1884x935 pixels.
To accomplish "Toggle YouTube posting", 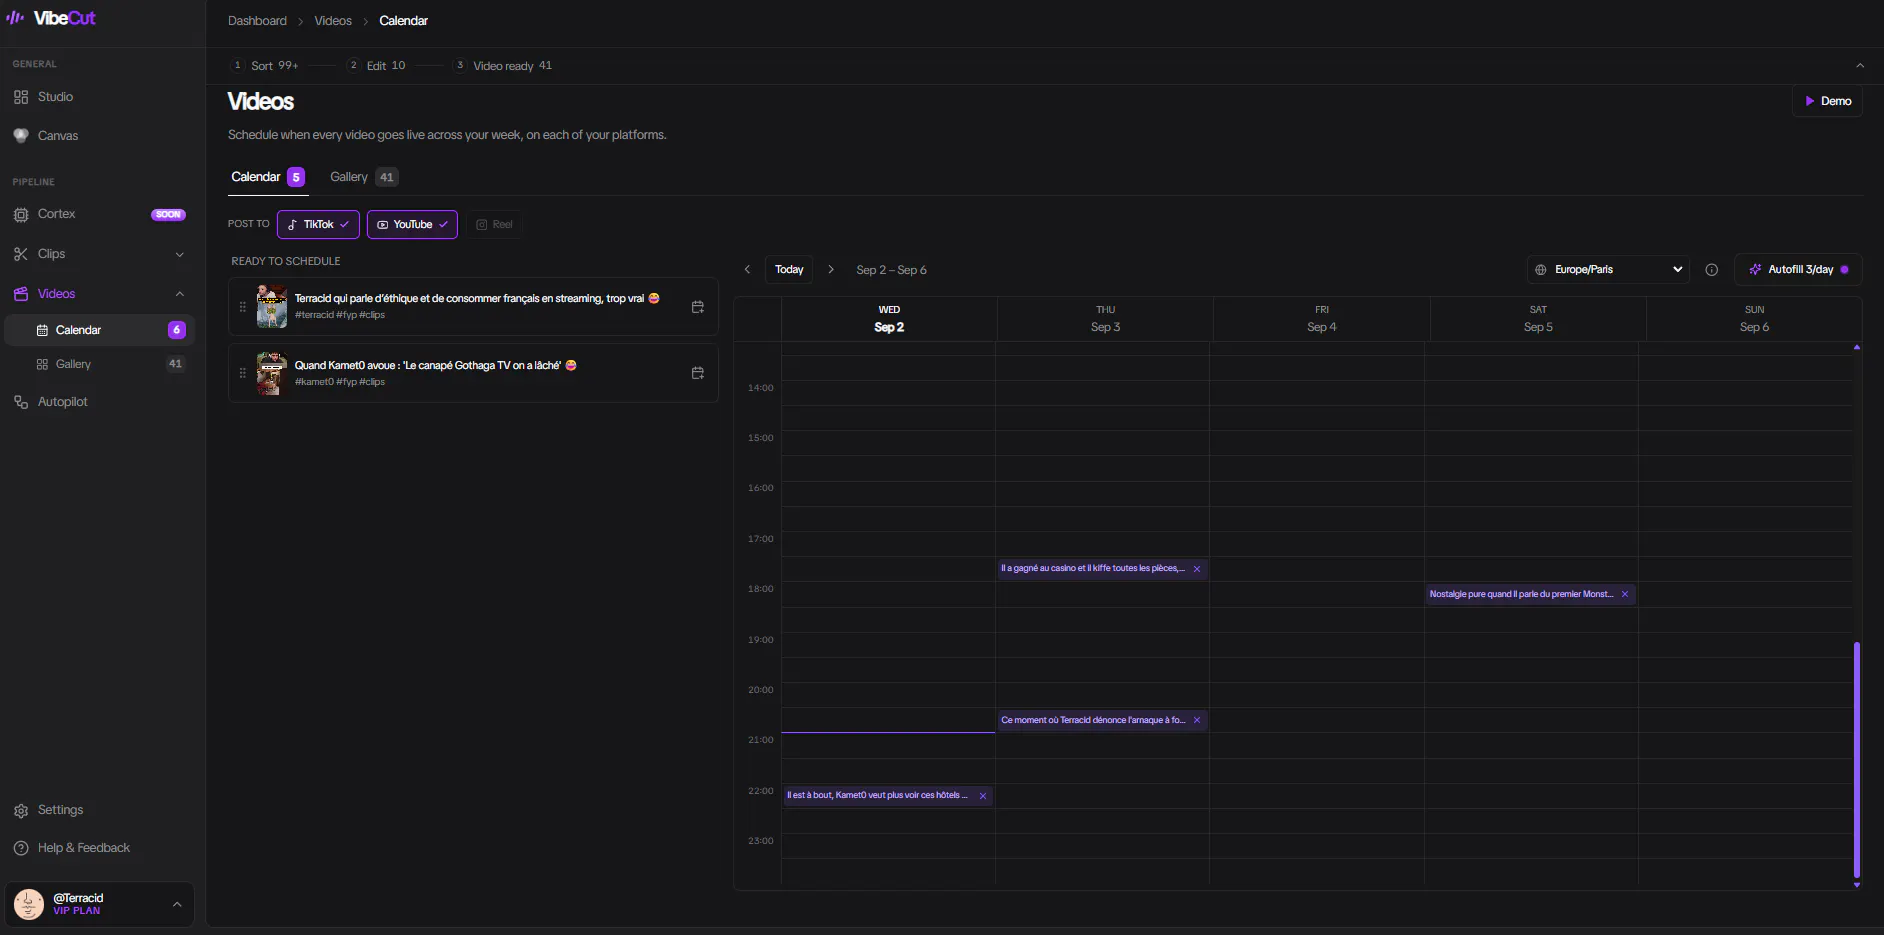I will click(x=412, y=225).
